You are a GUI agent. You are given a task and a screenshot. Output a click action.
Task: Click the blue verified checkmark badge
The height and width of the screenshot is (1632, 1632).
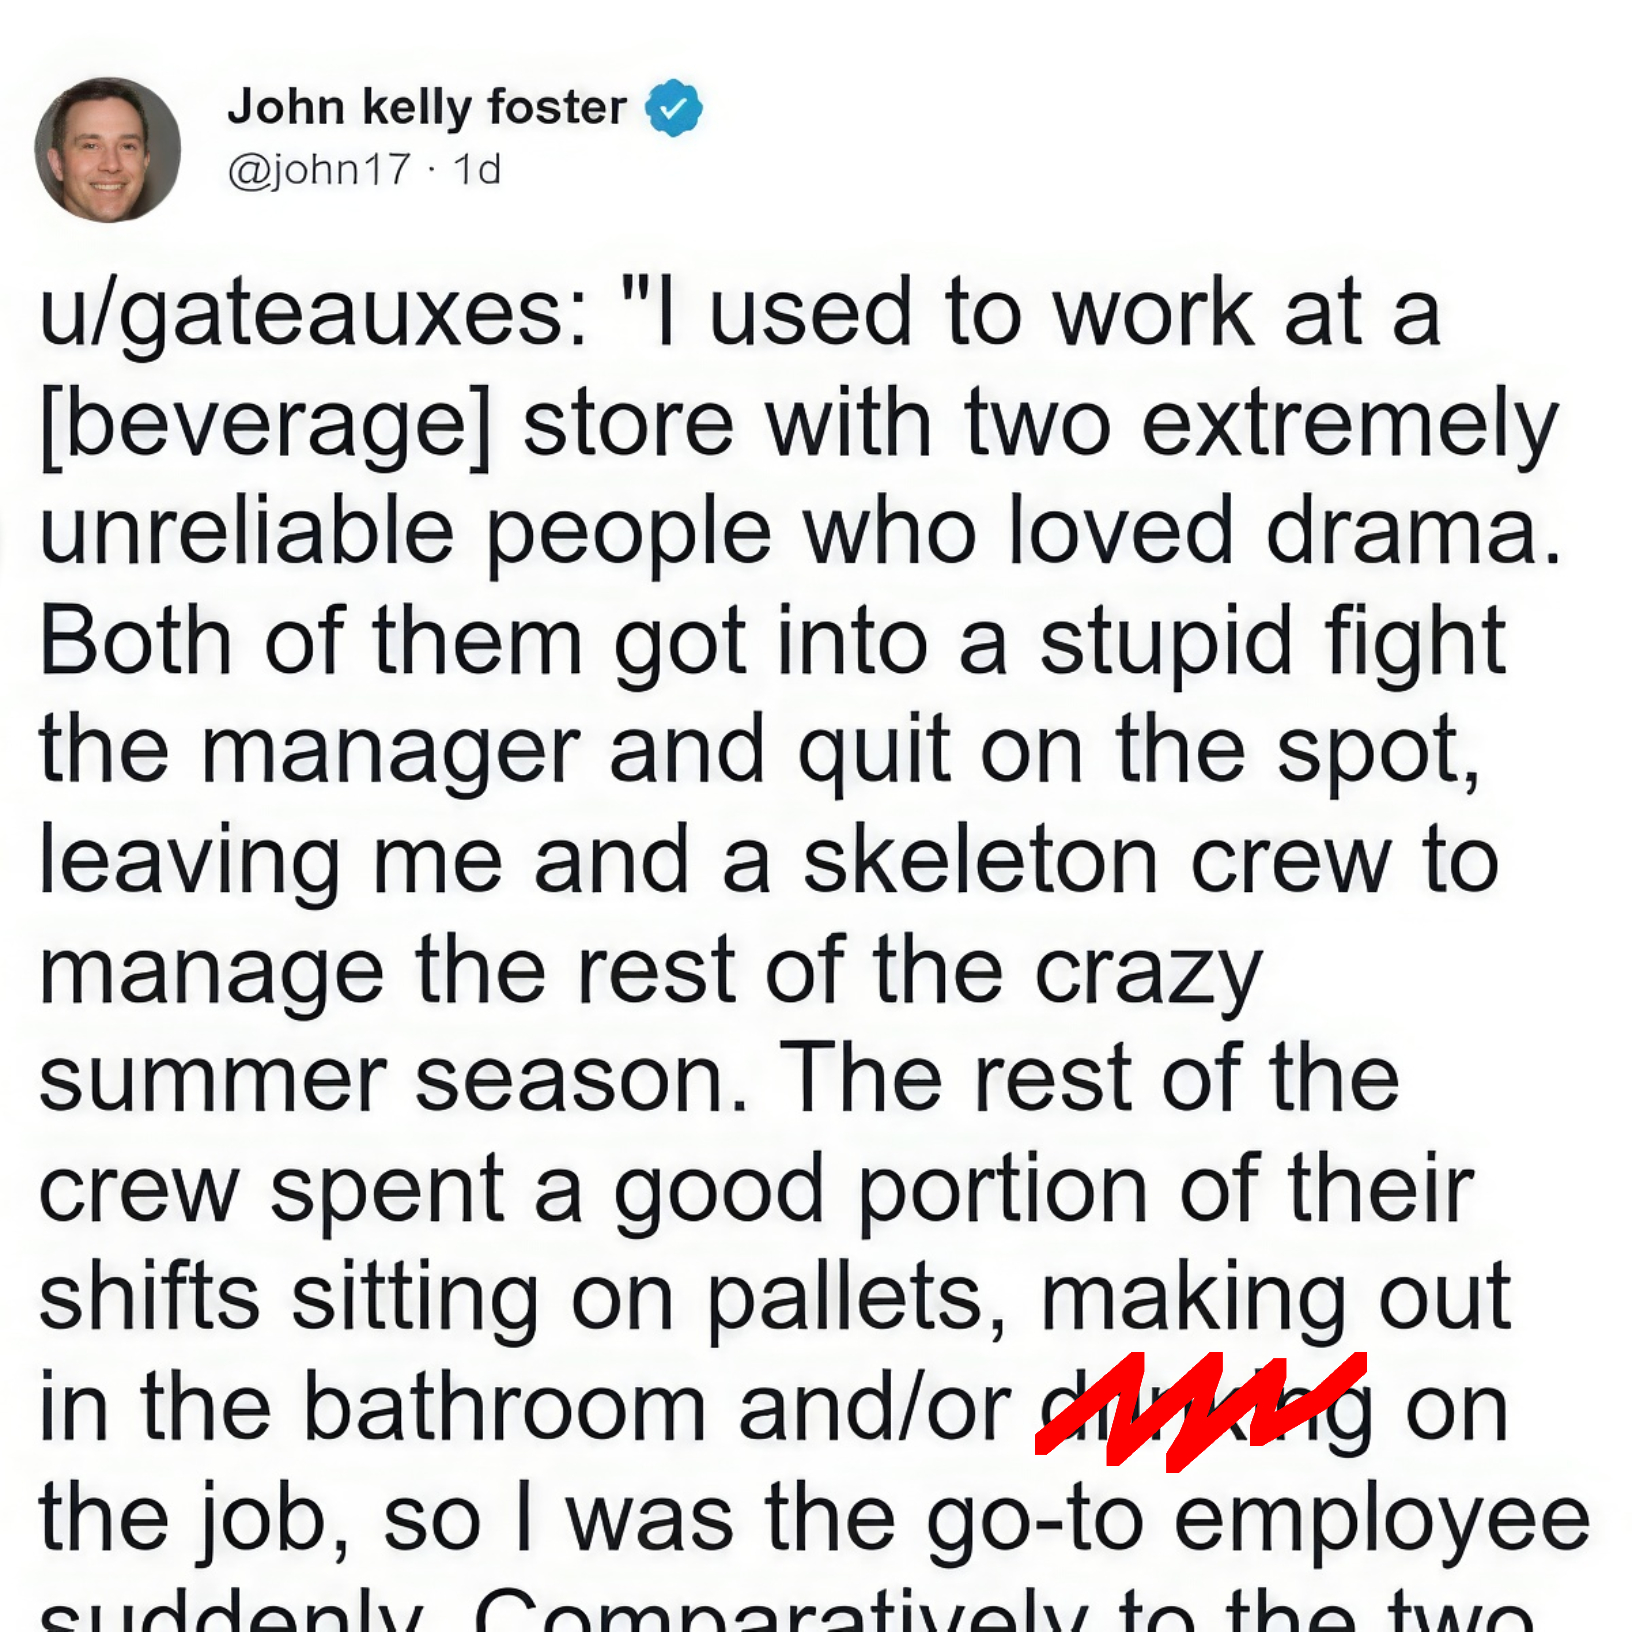click(674, 107)
